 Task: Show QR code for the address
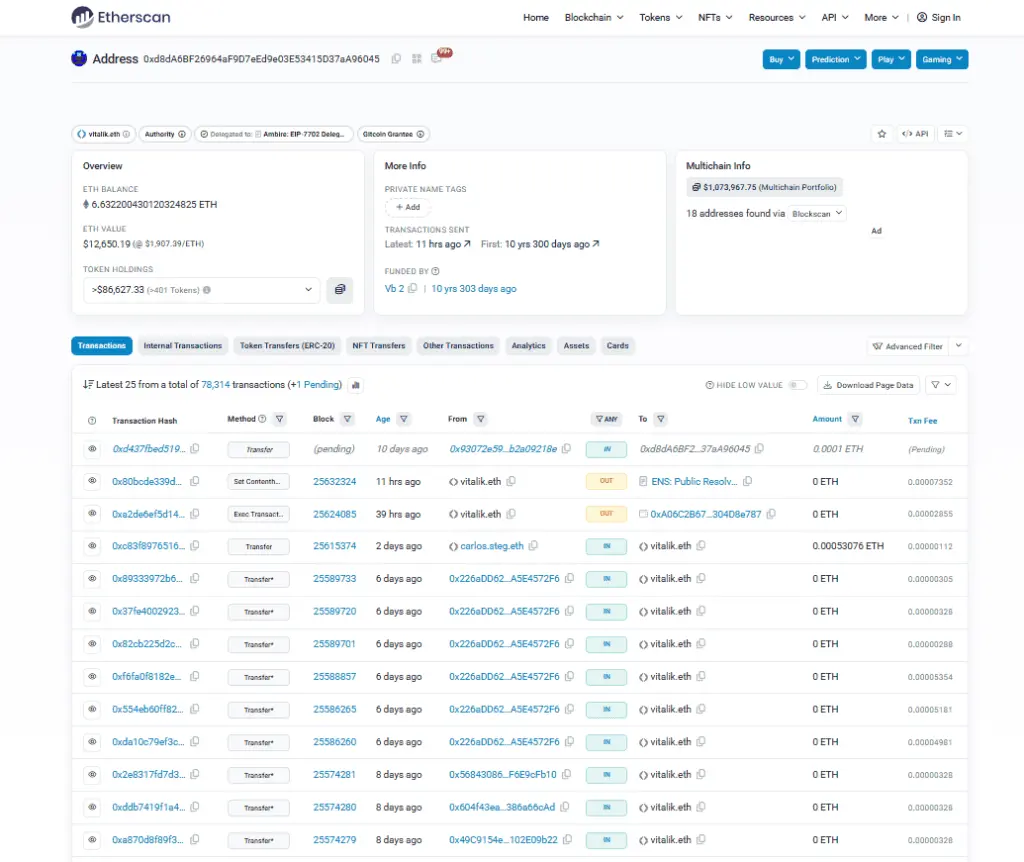[x=417, y=59]
